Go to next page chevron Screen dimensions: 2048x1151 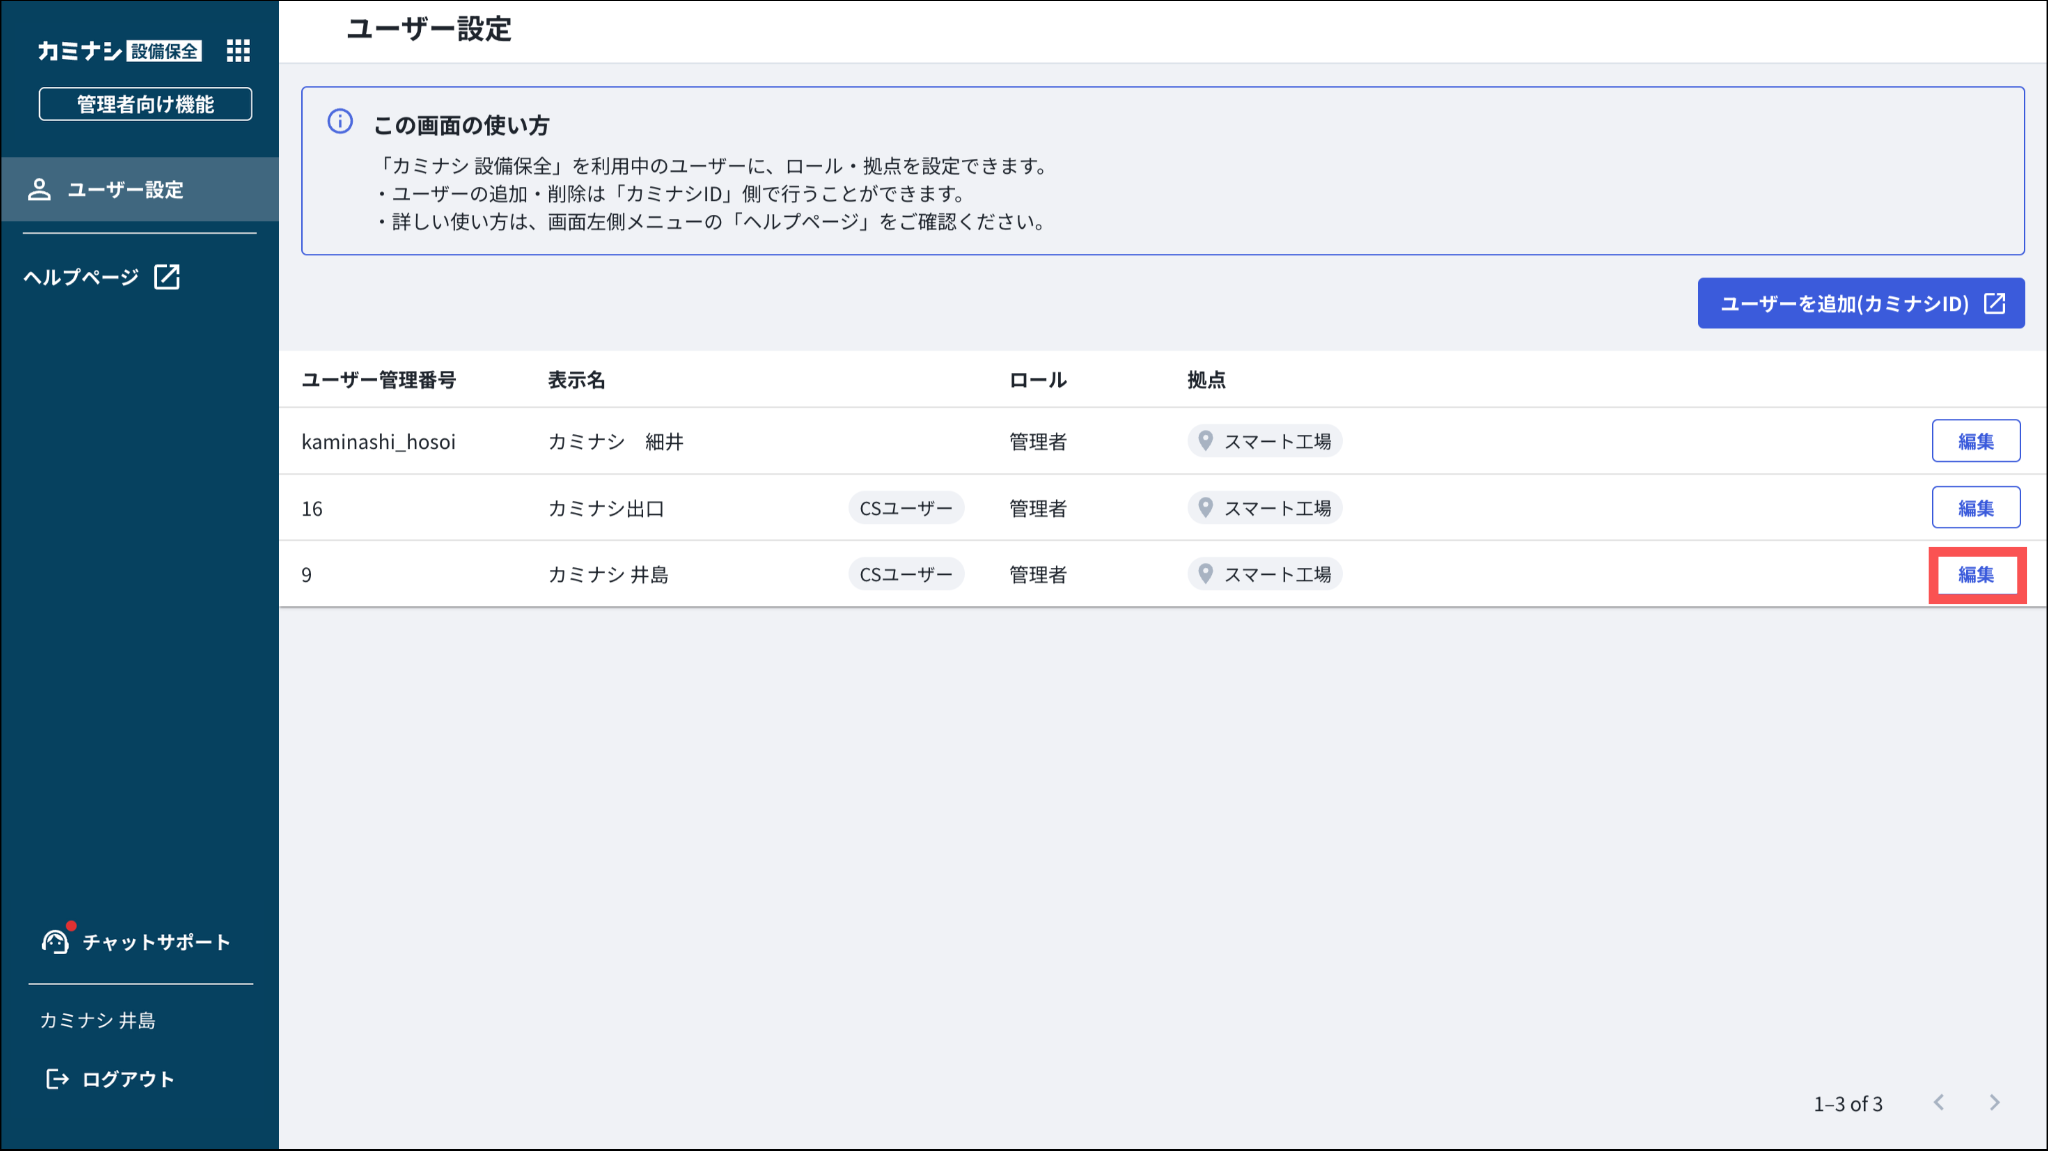tap(1995, 1102)
